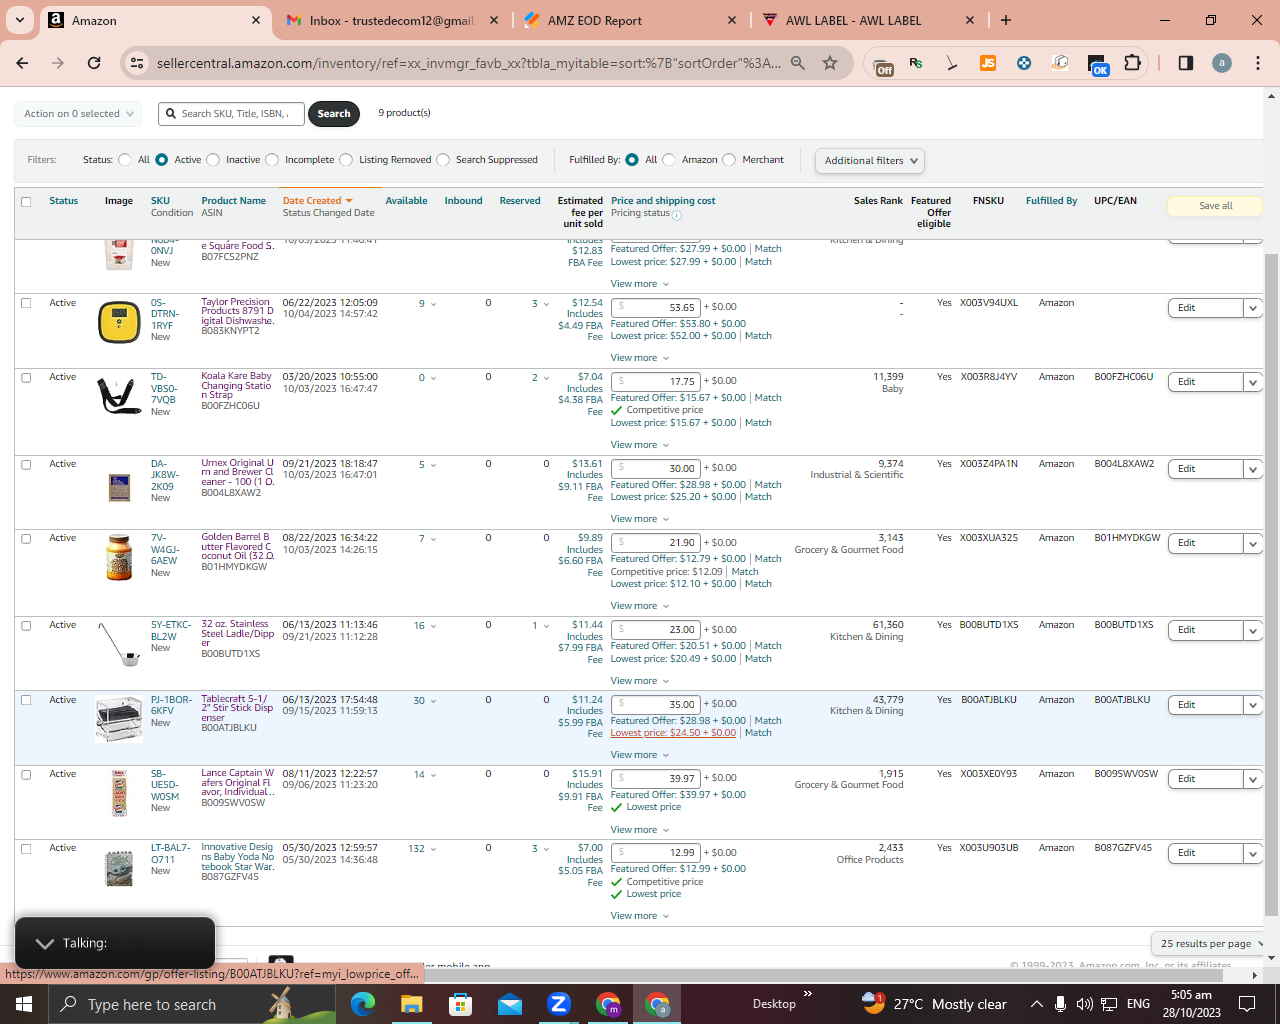Show hidden system tray icons
Viewport: 1280px width, 1024px height.
1037,1004
